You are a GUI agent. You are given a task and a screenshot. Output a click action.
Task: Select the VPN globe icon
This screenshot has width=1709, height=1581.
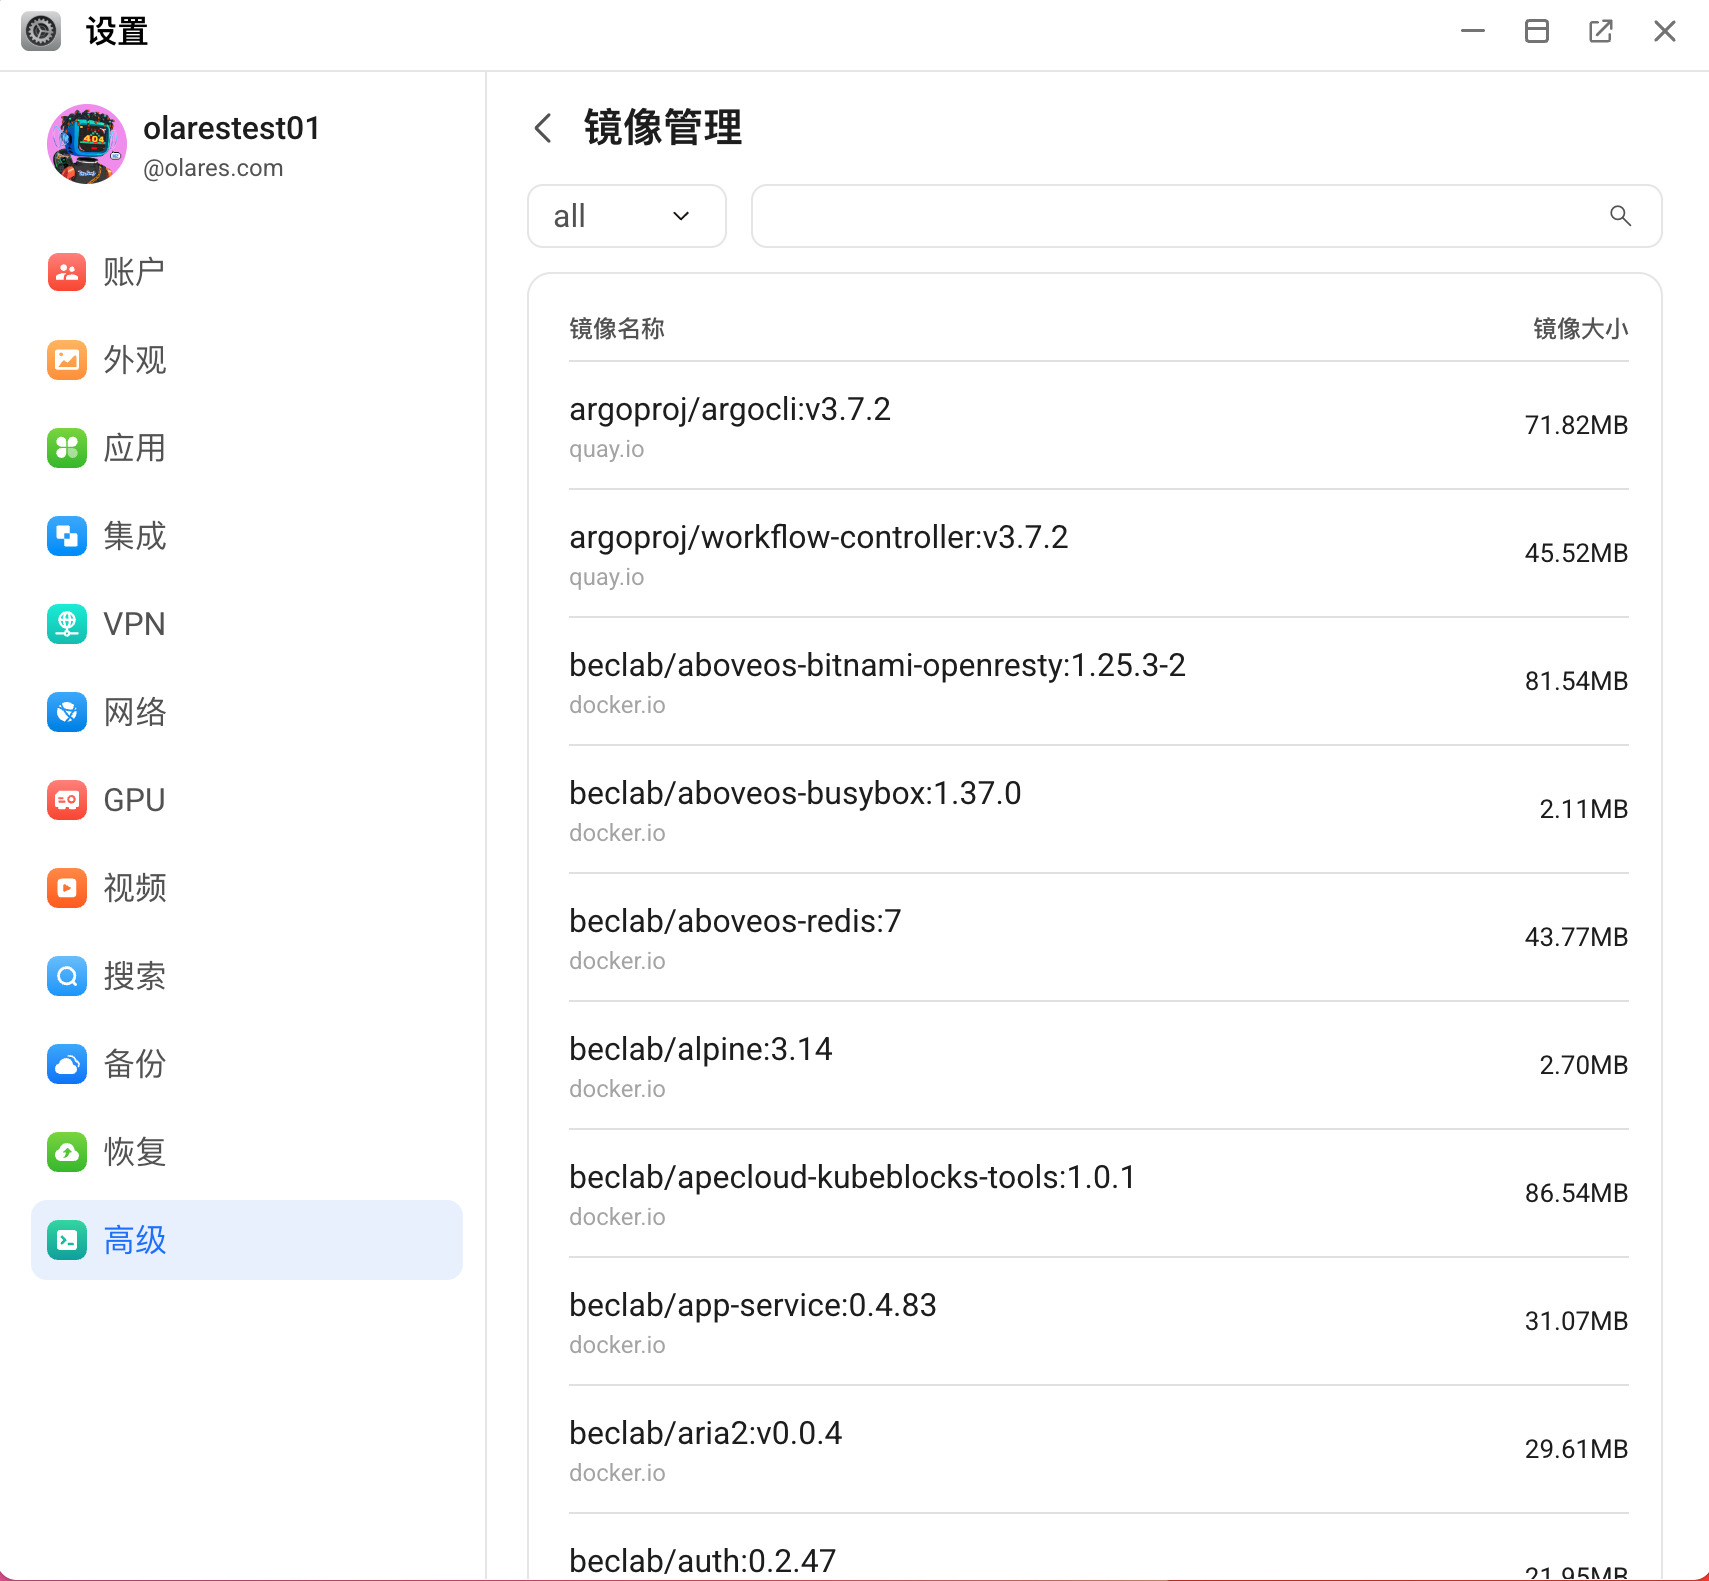(x=66, y=624)
